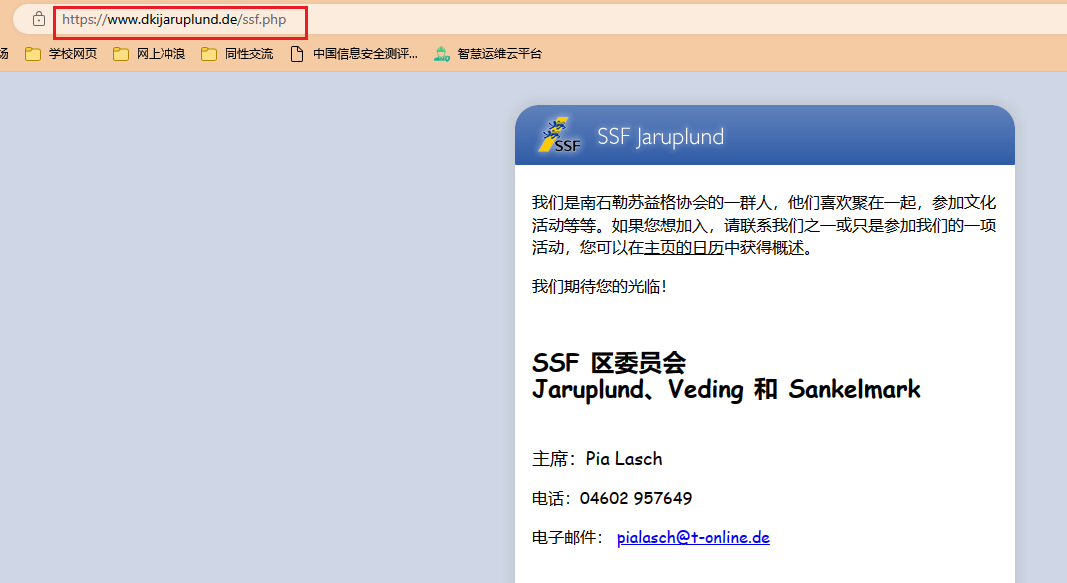Click the SSF Jaruplund header title

(x=660, y=137)
